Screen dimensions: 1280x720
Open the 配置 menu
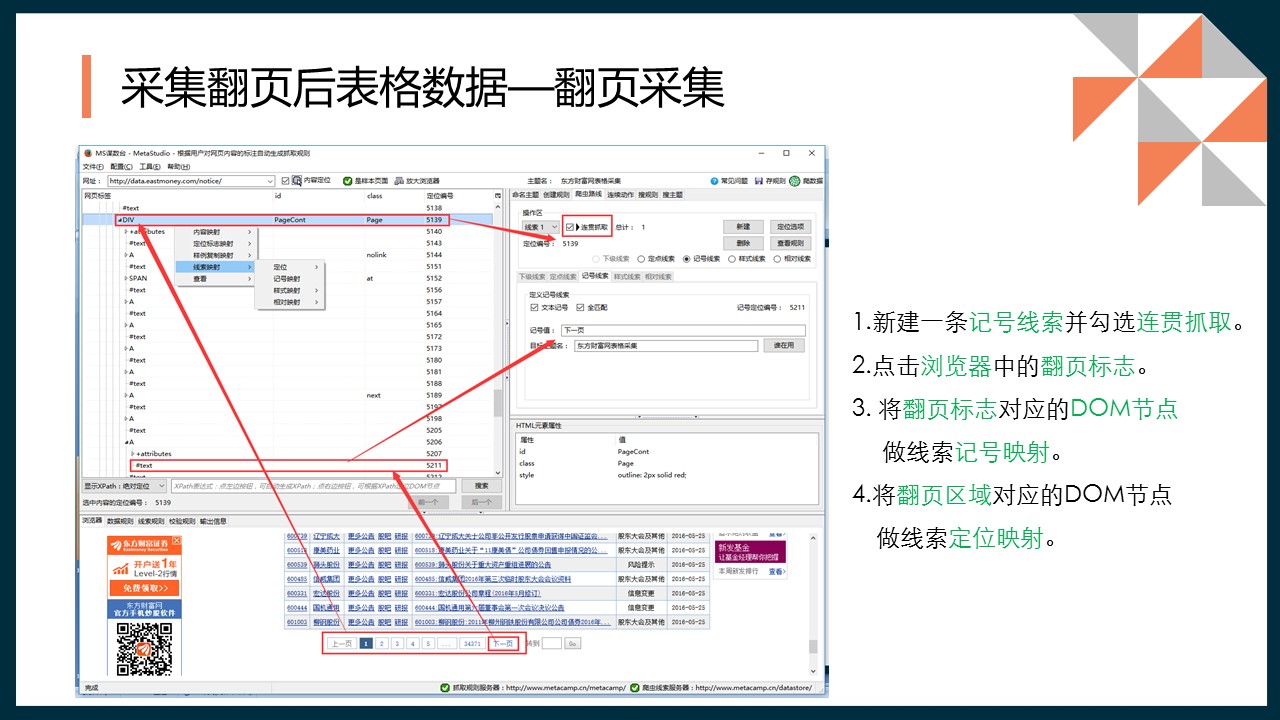[x=121, y=167]
